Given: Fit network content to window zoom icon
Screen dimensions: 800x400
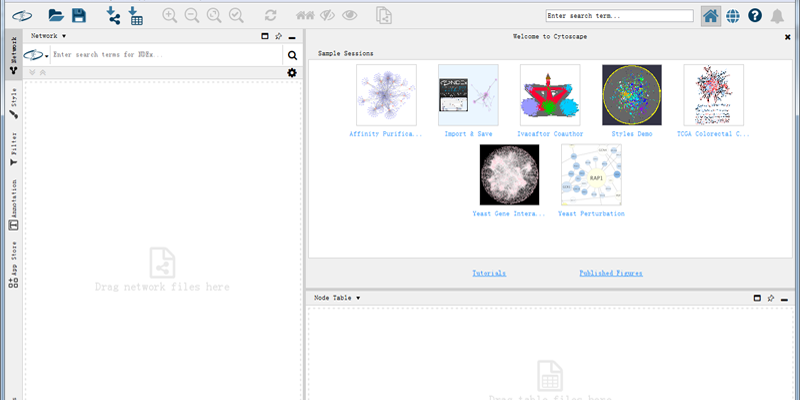Looking at the screenshot, I should 214,15.
